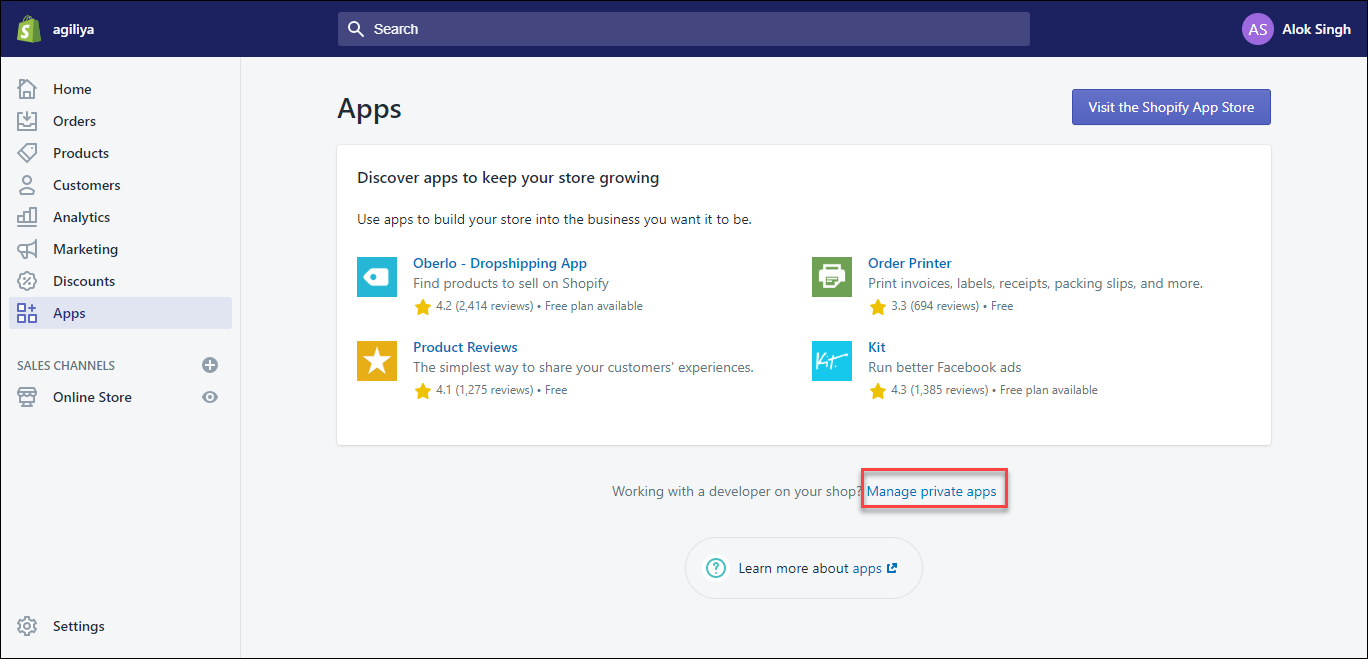This screenshot has width=1368, height=659.
Task: Click the Customers person icon
Action: (x=28, y=184)
